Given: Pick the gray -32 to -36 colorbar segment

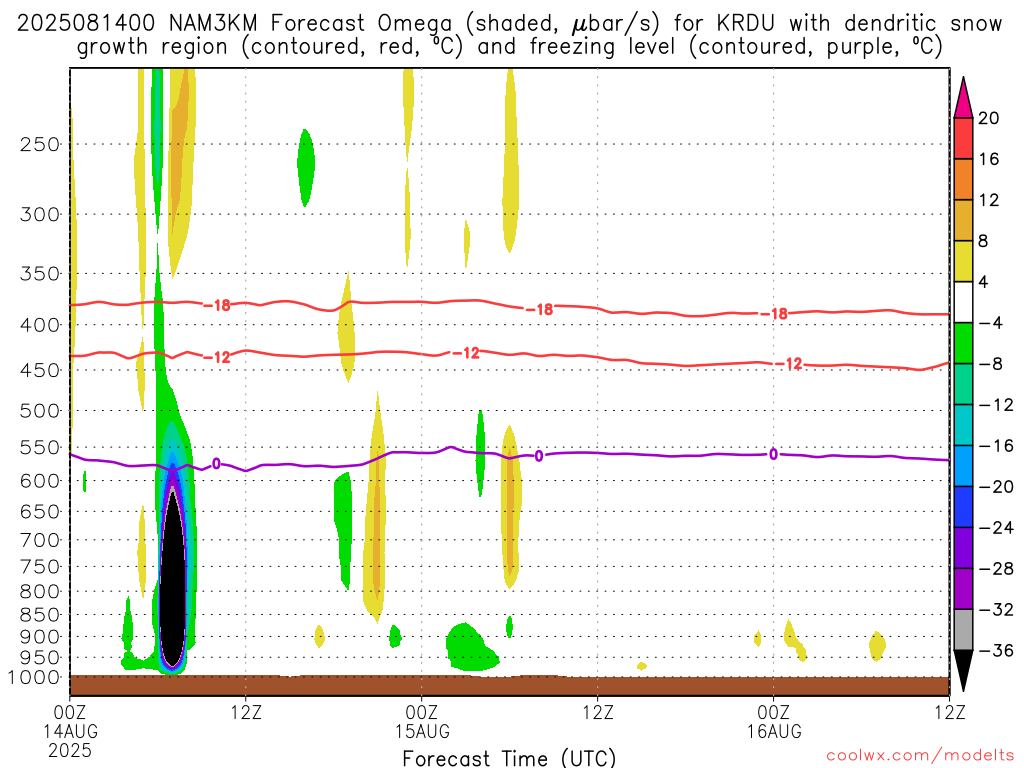Looking at the screenshot, I should pyautogui.click(x=963, y=630).
